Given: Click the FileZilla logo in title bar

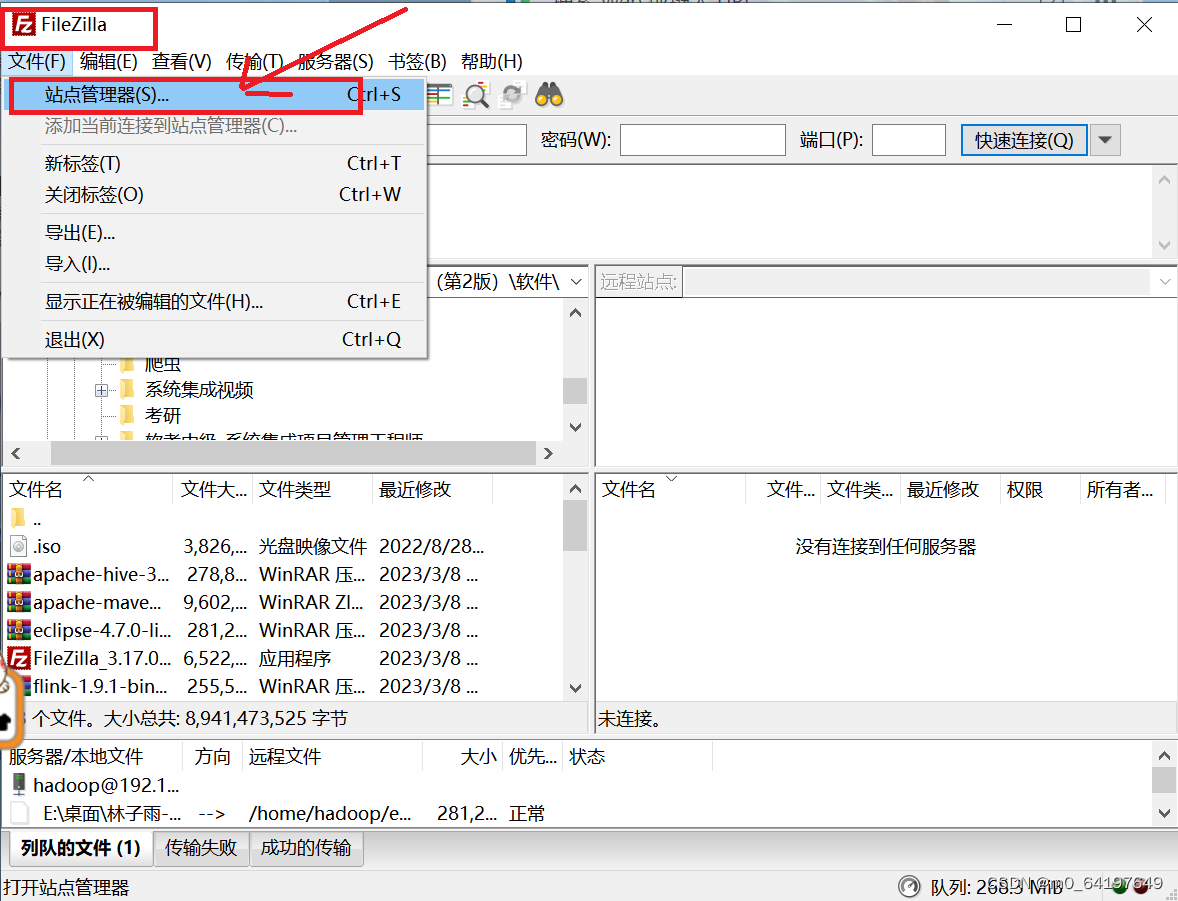Looking at the screenshot, I should pos(23,25).
